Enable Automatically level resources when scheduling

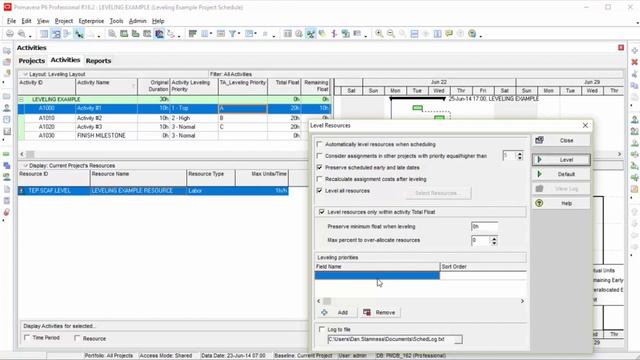click(x=320, y=144)
